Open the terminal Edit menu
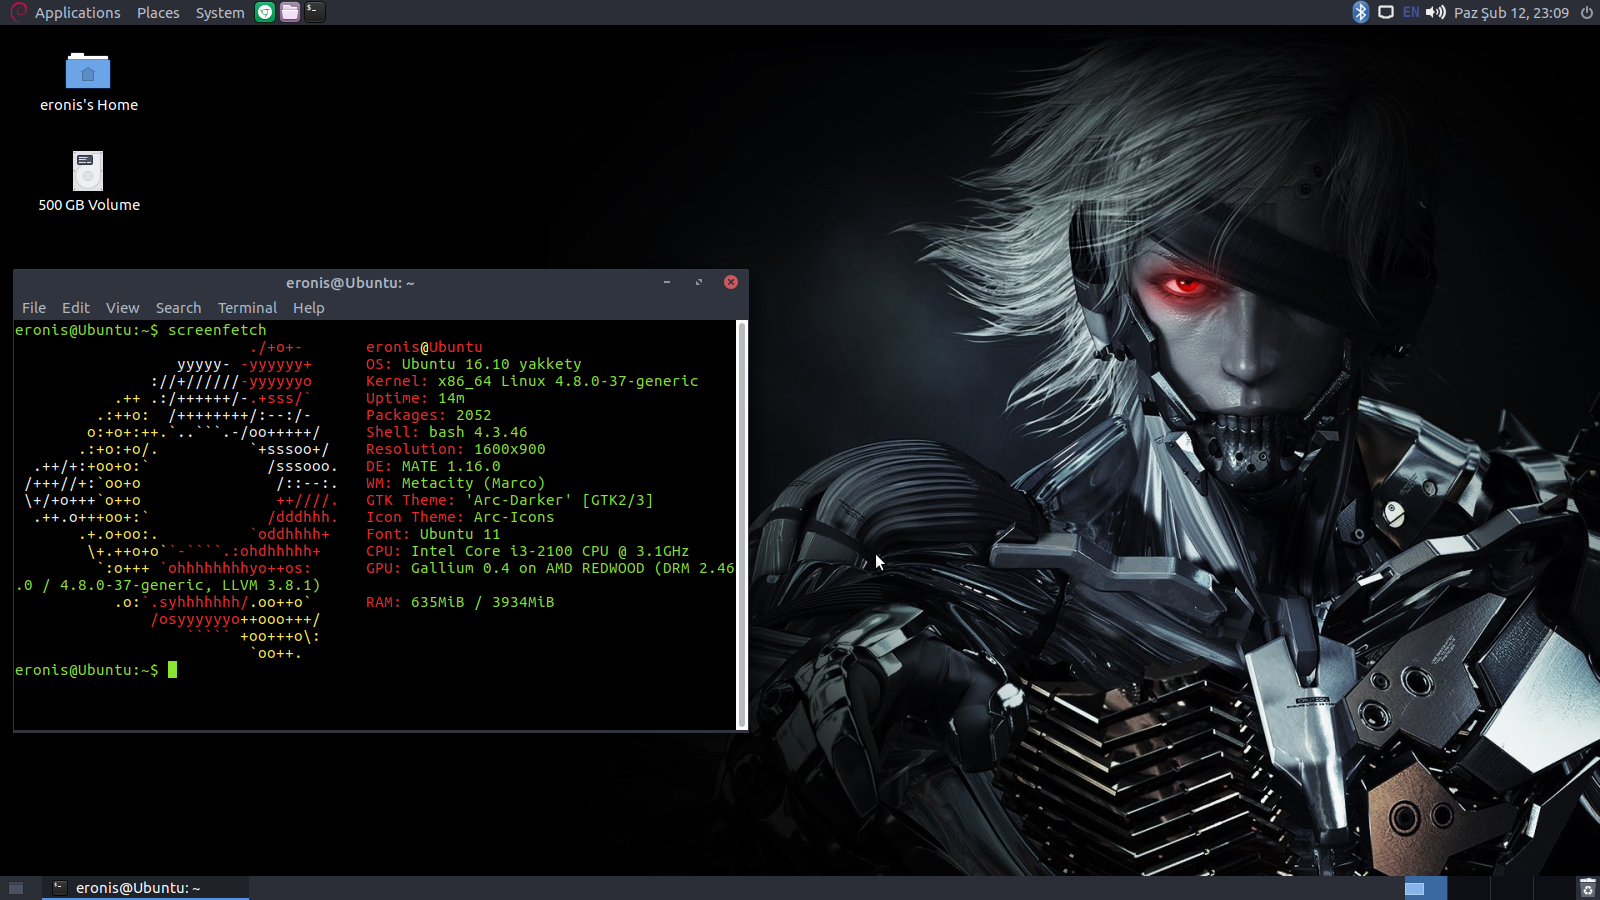The image size is (1600, 900). pos(76,308)
